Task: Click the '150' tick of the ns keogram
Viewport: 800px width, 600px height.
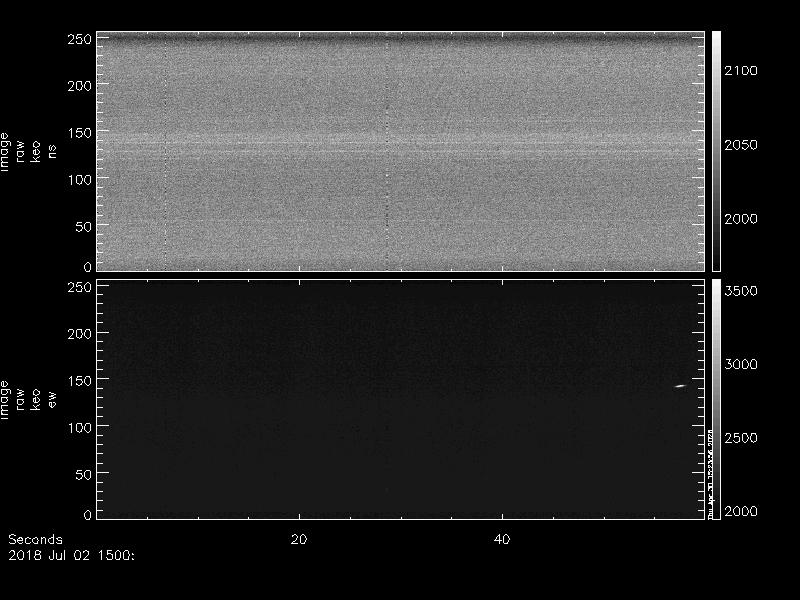Action: 80,133
